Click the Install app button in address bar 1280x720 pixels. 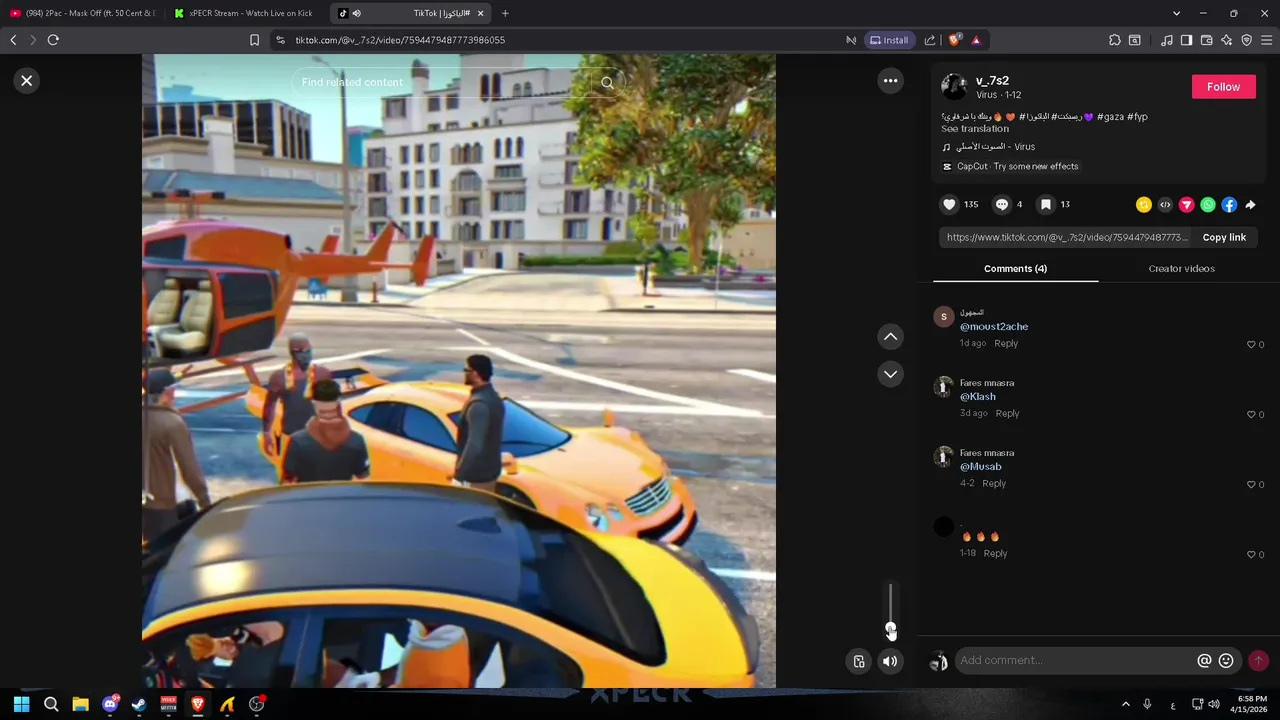tap(889, 40)
